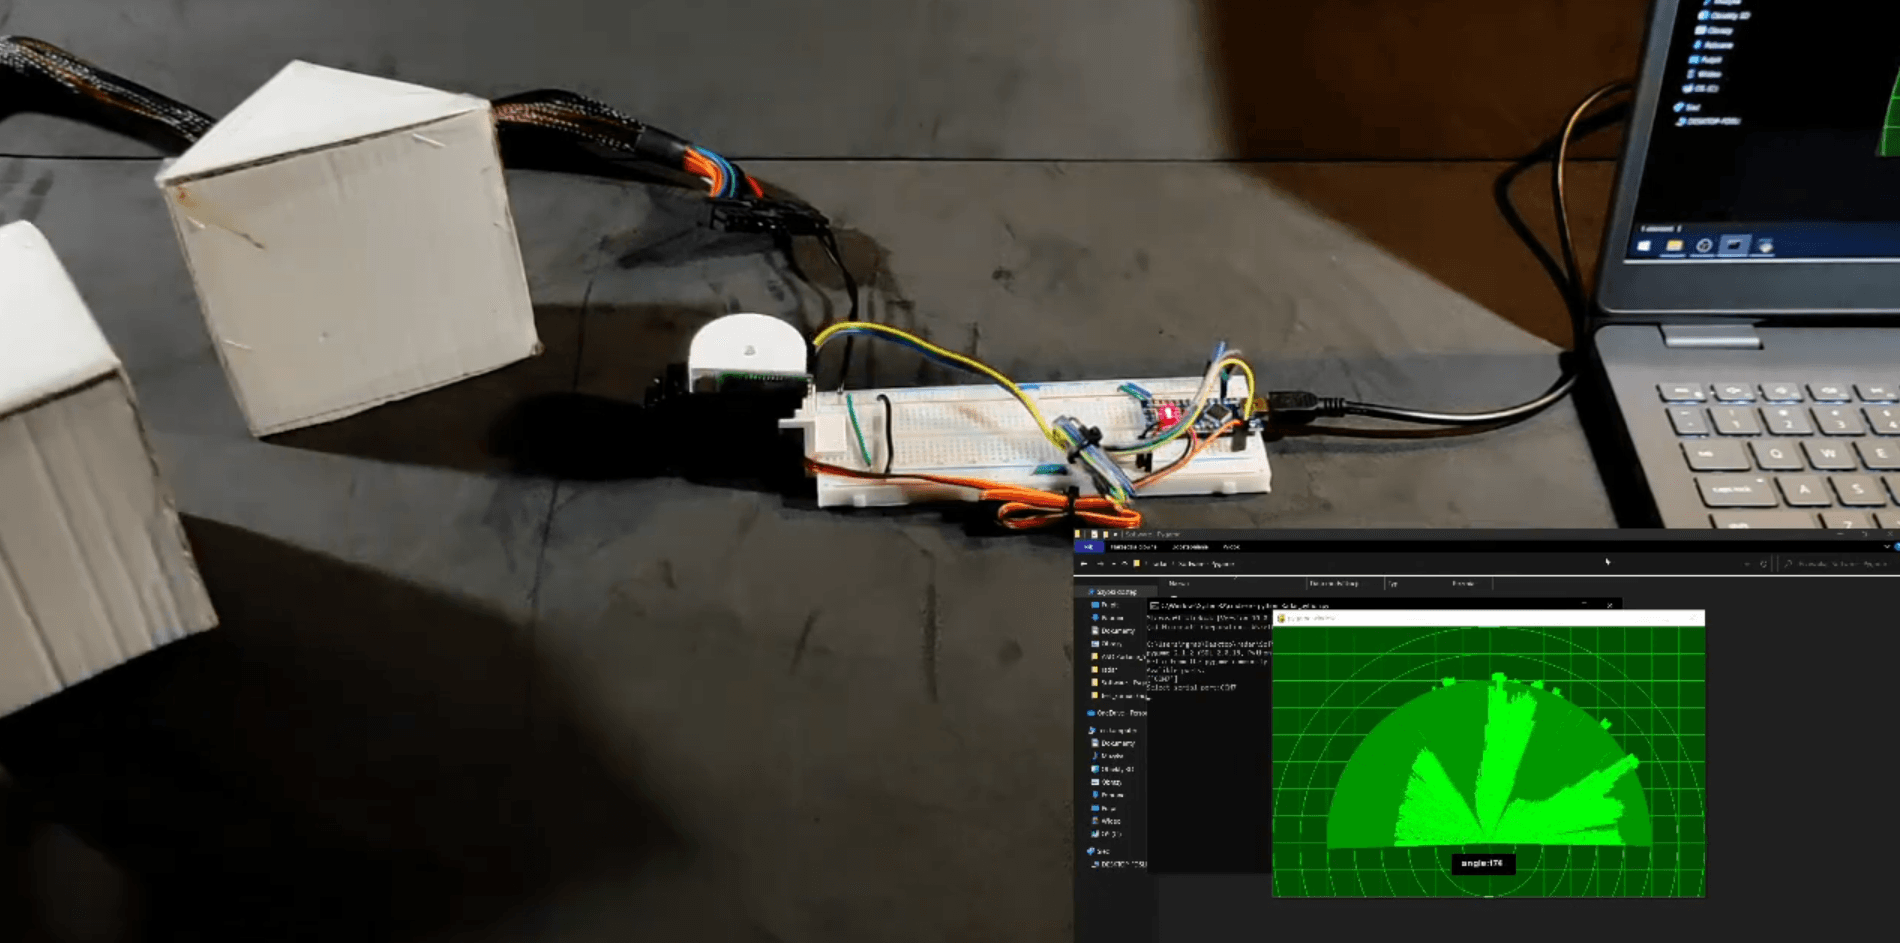
Task: Sort files by the Nazwa column header
Action: tap(1179, 583)
